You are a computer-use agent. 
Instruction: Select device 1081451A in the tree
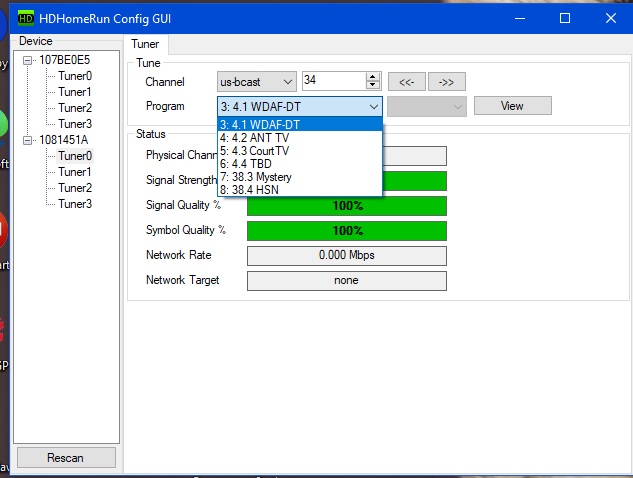pyautogui.click(x=64, y=140)
